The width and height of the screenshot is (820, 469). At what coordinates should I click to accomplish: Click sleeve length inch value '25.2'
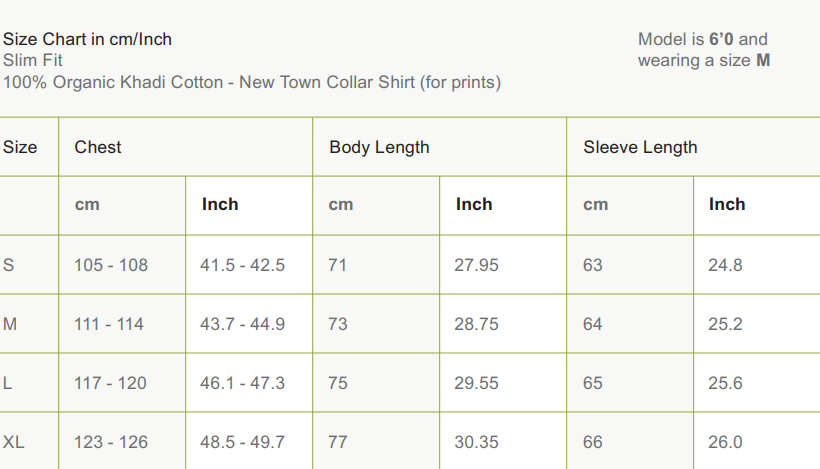click(x=725, y=324)
